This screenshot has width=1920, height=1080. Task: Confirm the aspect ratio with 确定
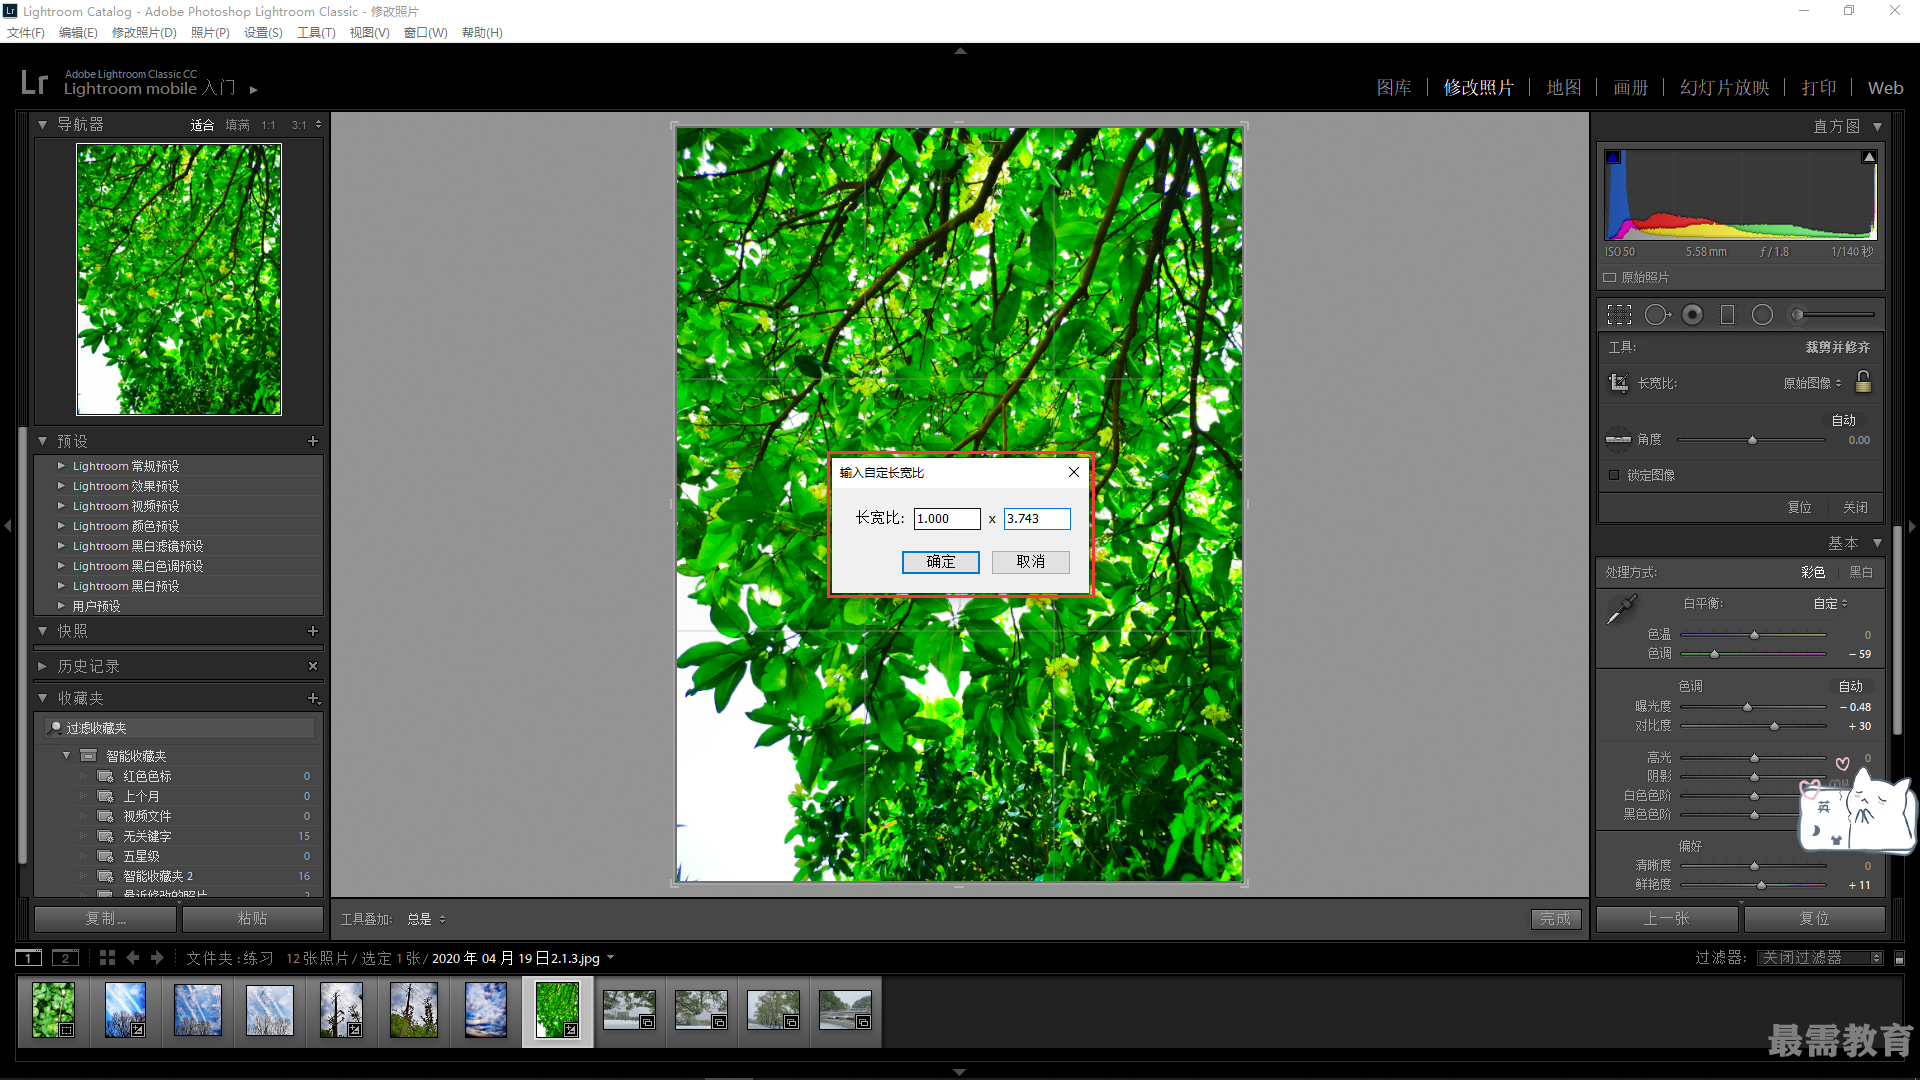point(940,562)
